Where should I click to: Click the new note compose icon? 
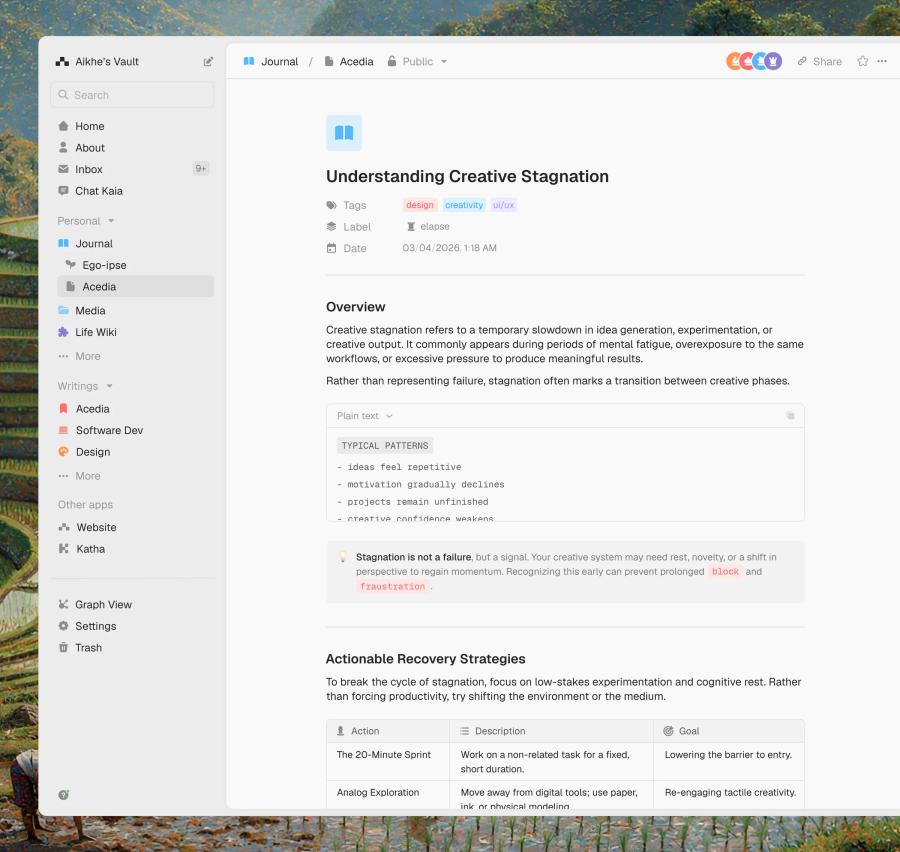208,61
